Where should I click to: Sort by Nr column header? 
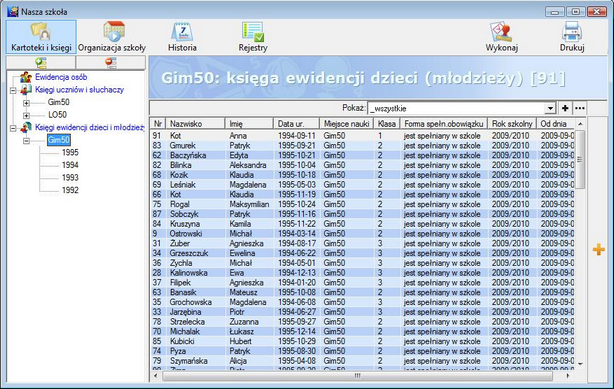point(157,124)
